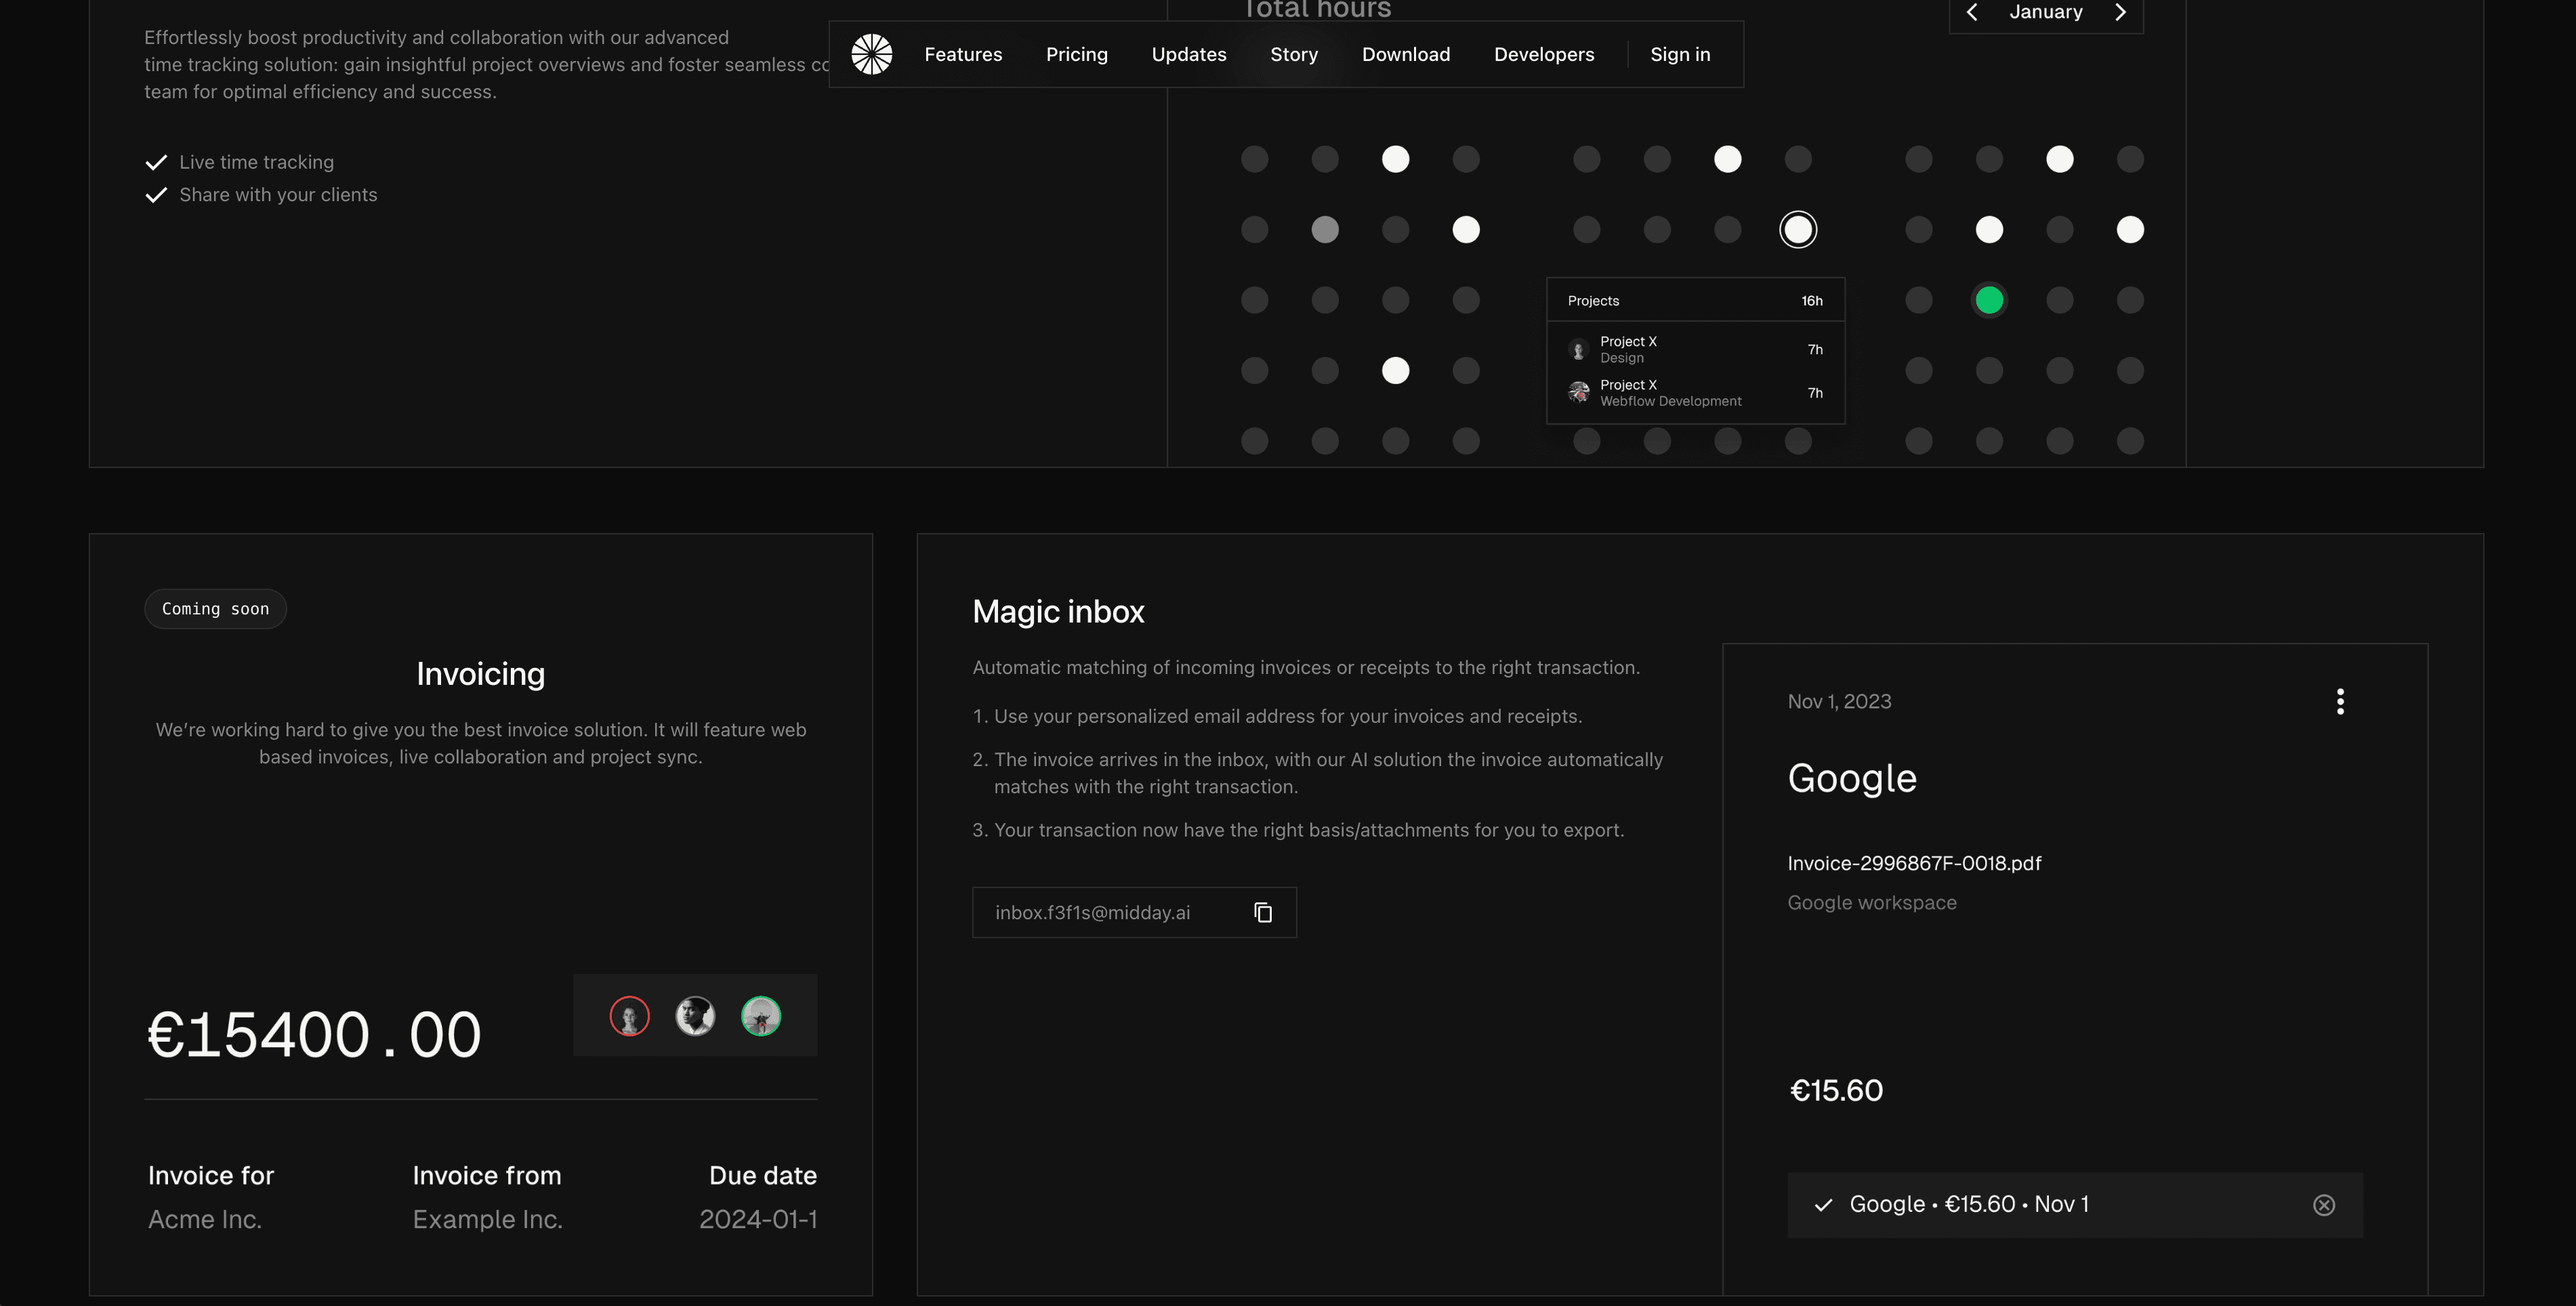Go to previous month before January
This screenshot has width=2576, height=1306.
[x=1972, y=12]
